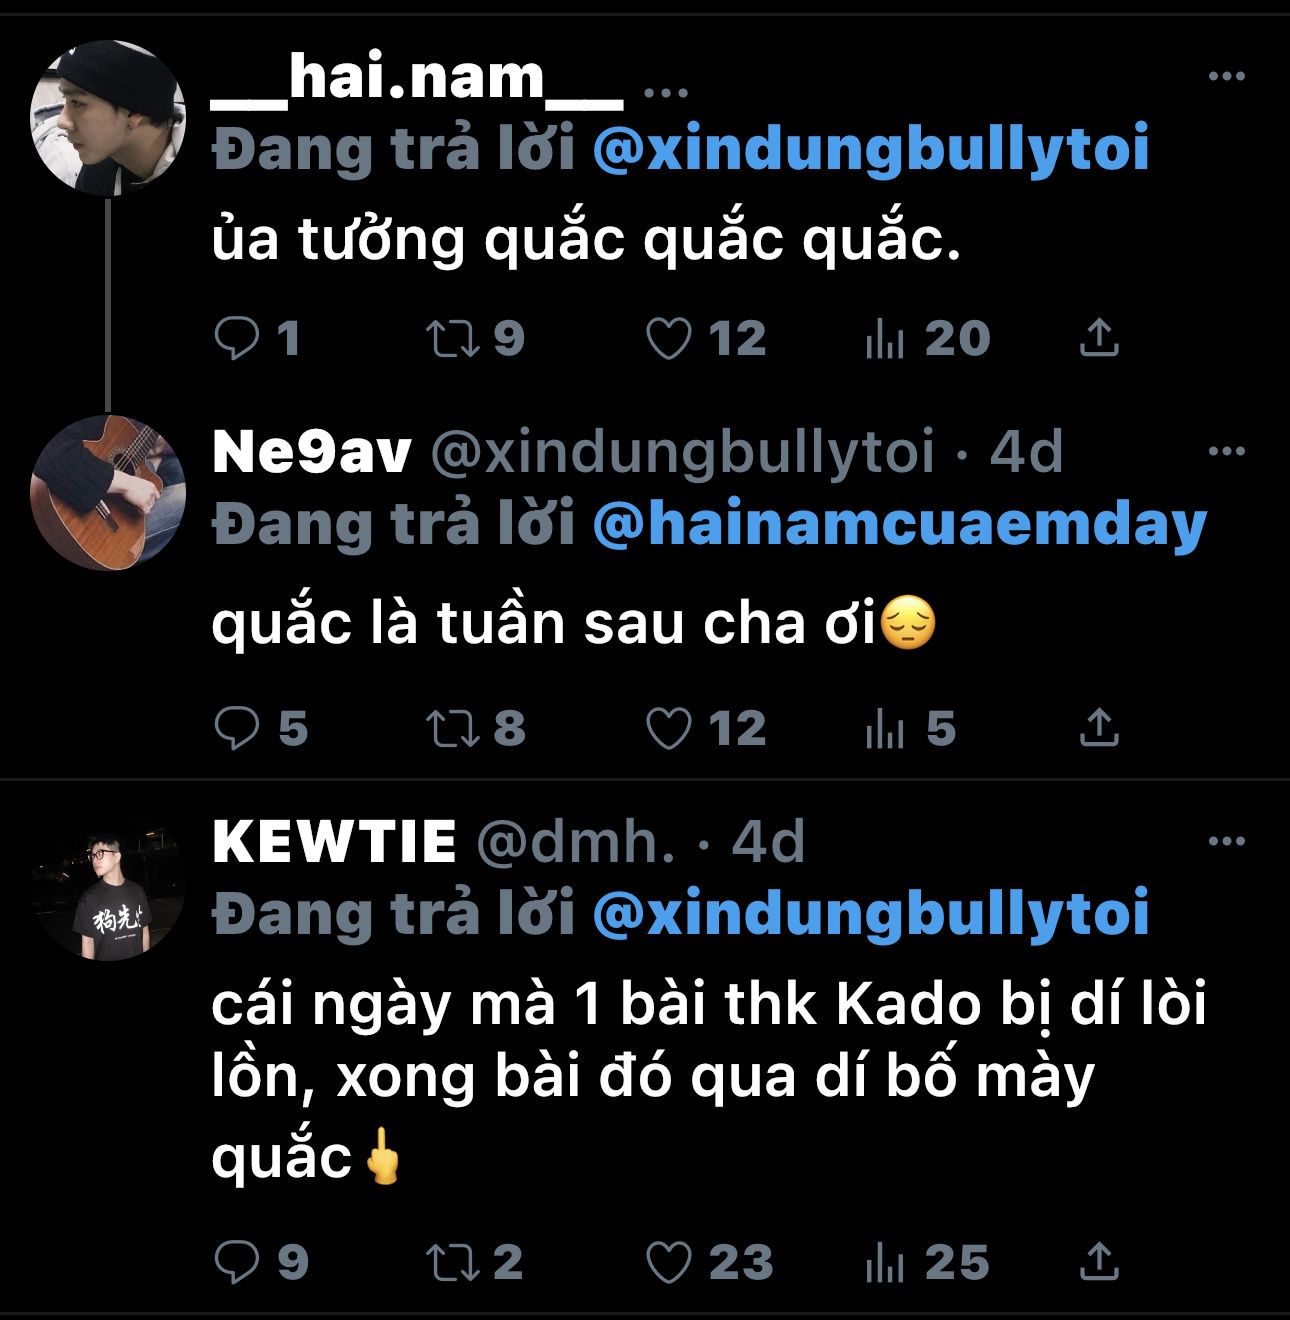1290x1320 pixels.
Task: Open more options for KEWTIE's tweet
Action: point(1226,841)
